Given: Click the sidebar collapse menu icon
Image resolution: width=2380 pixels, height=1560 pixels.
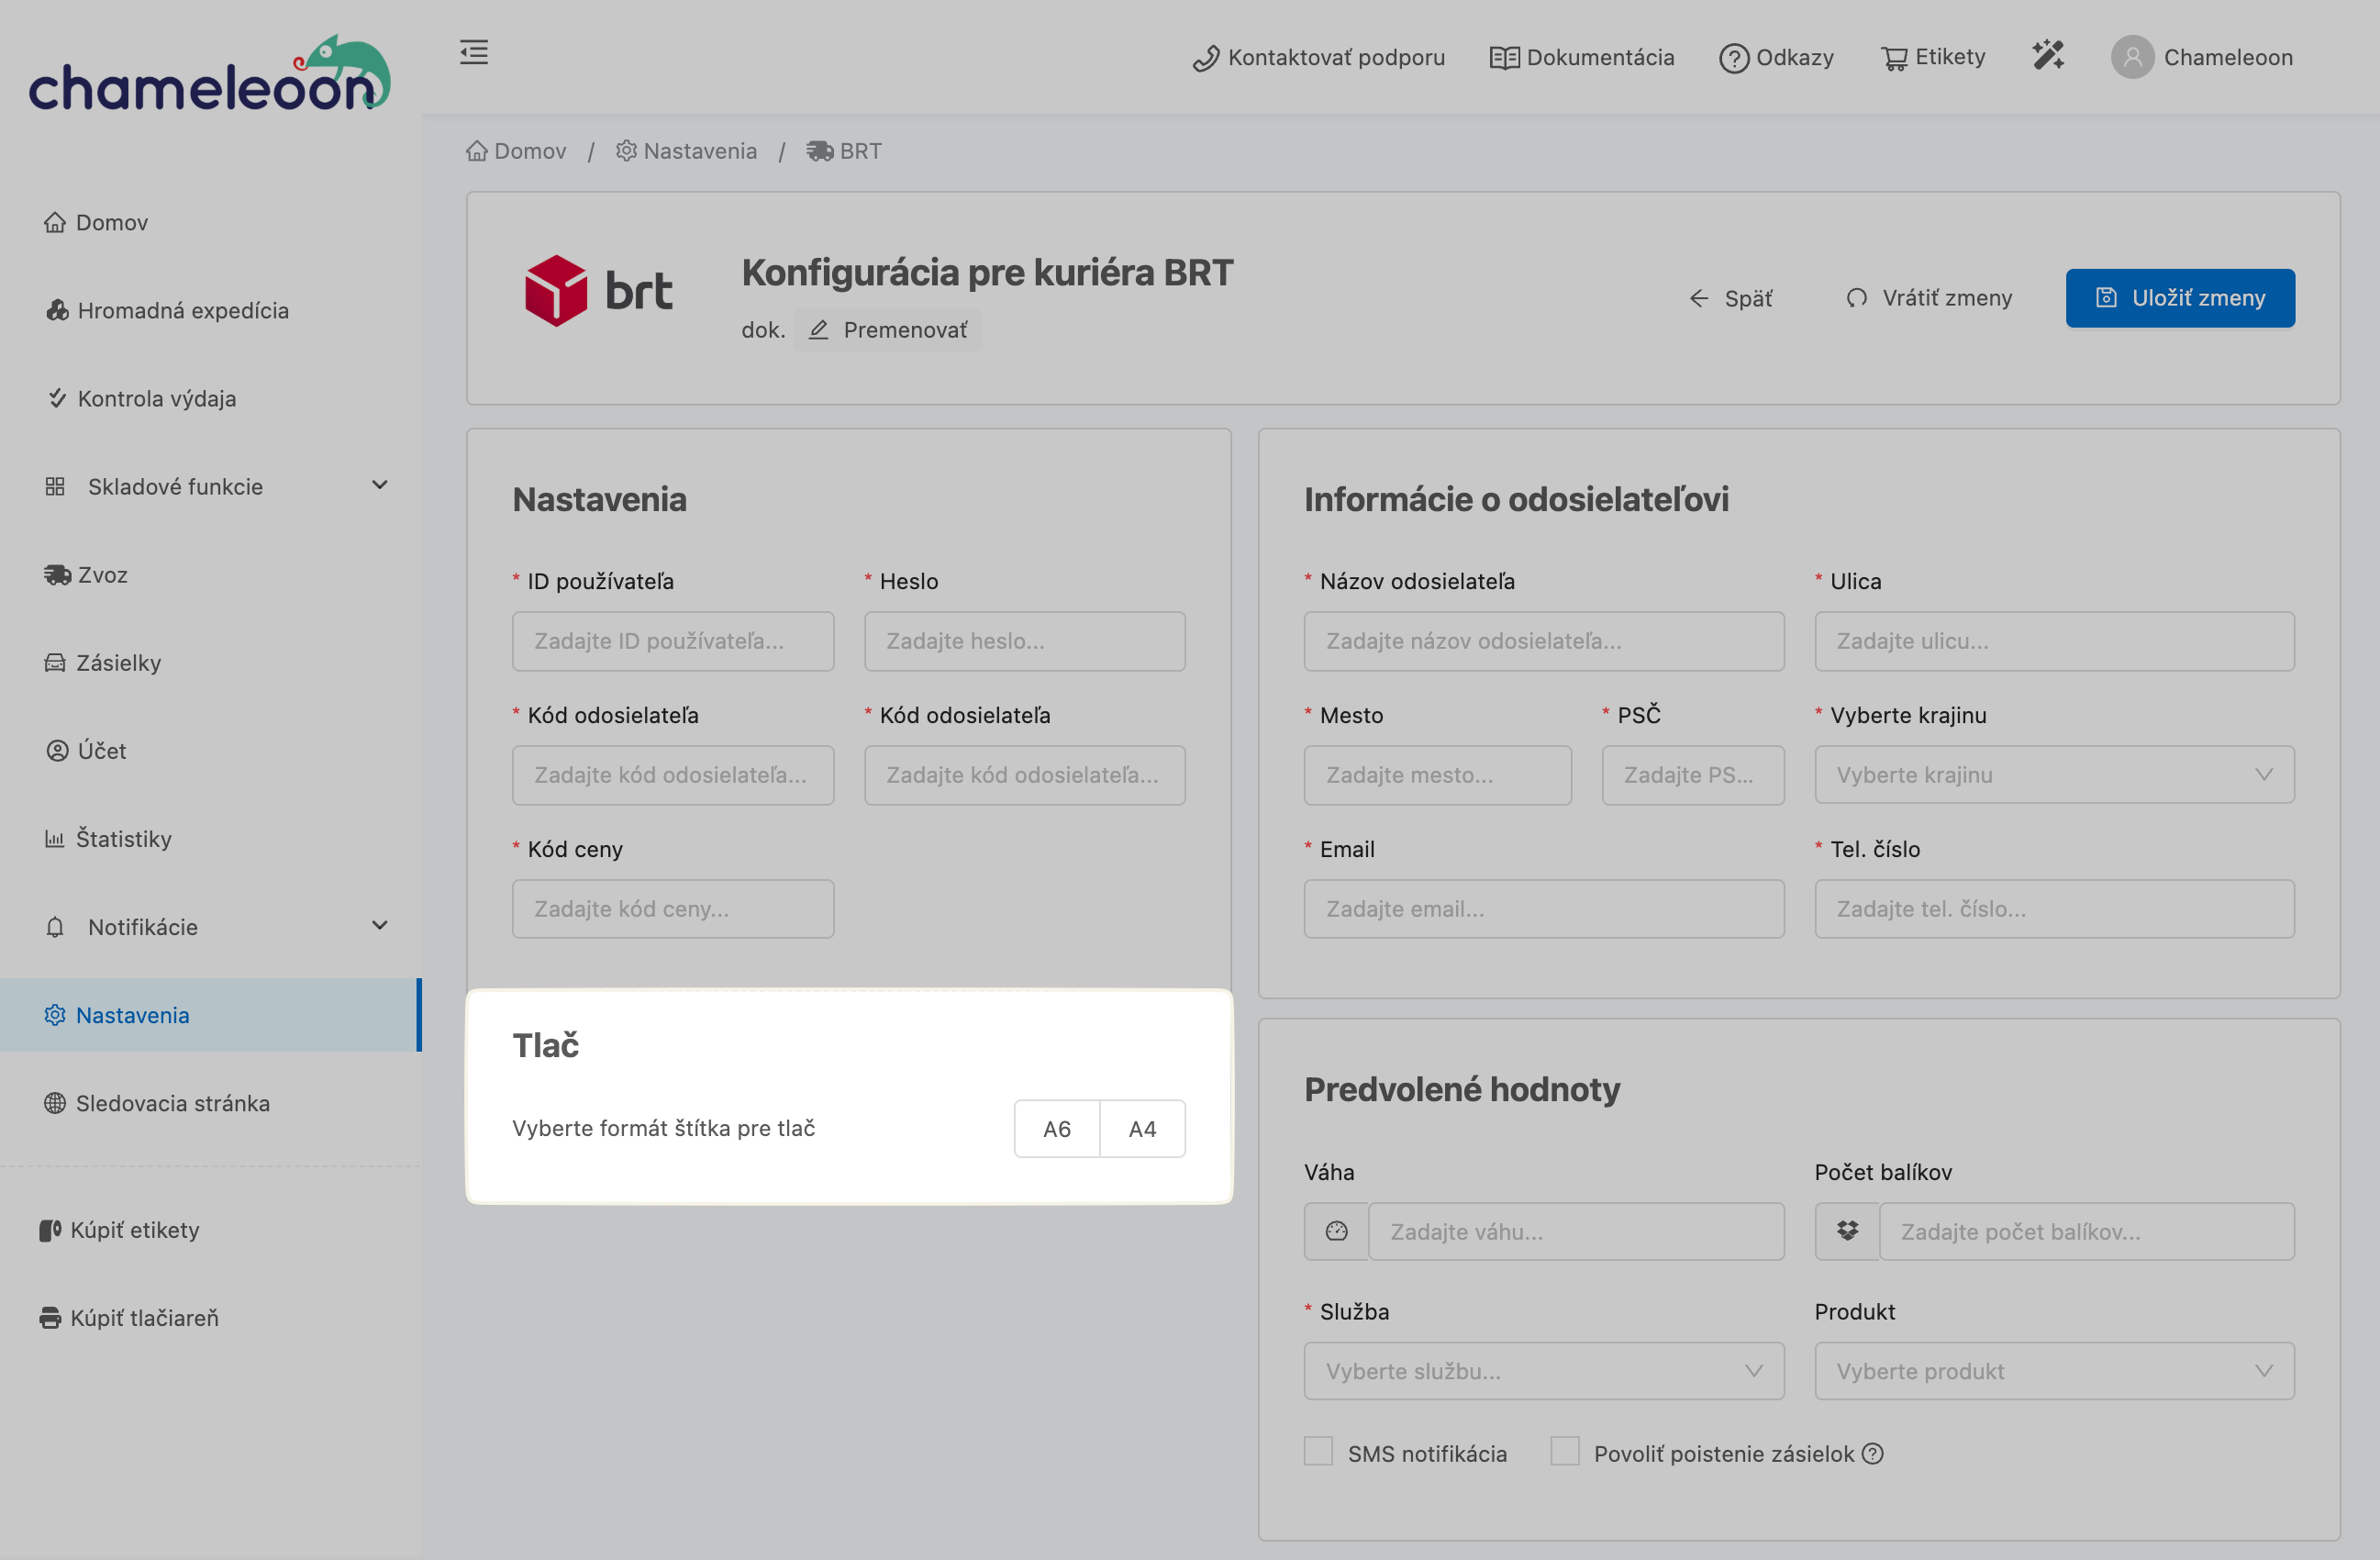Looking at the screenshot, I should click(x=474, y=52).
